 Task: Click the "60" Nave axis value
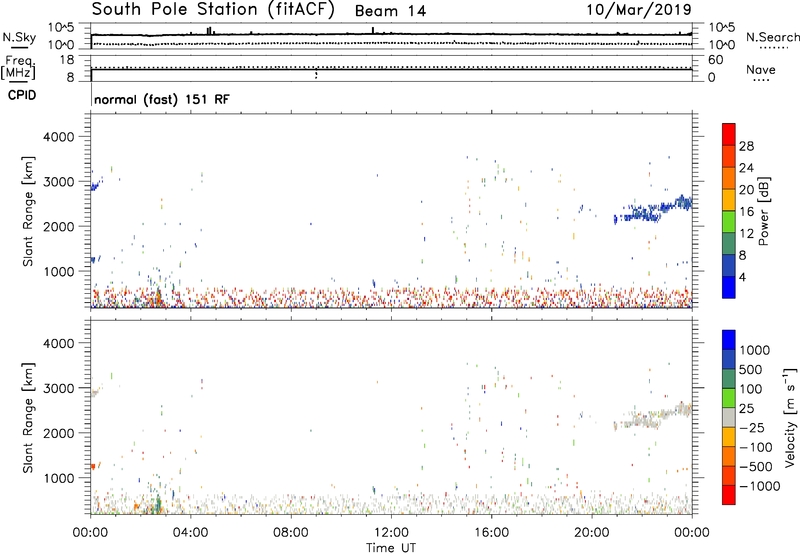click(715, 60)
